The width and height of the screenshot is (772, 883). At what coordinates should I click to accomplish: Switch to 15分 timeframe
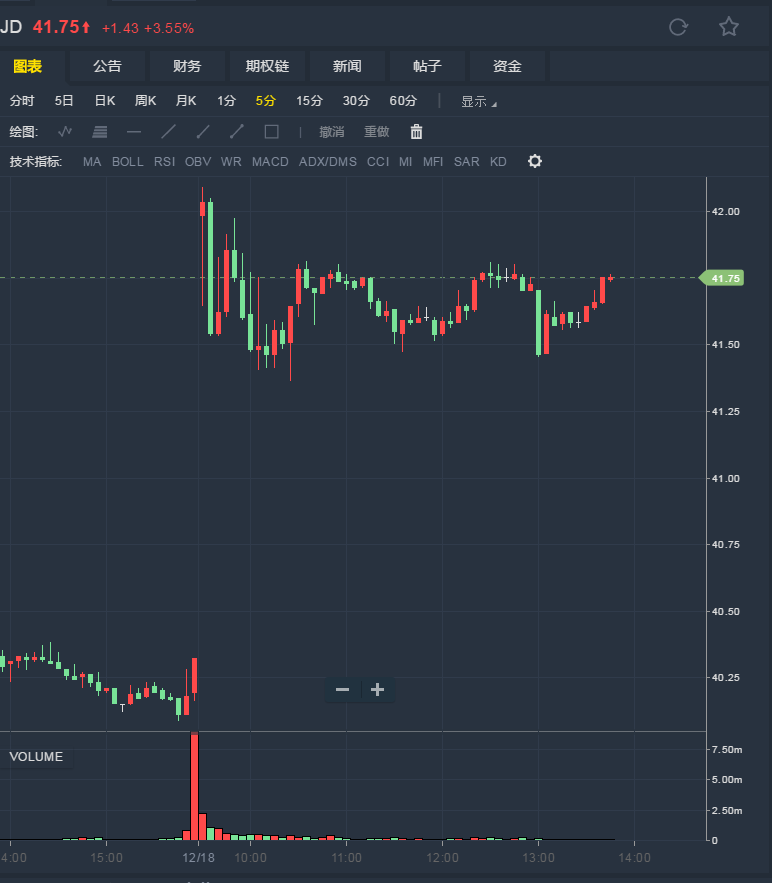coord(309,101)
